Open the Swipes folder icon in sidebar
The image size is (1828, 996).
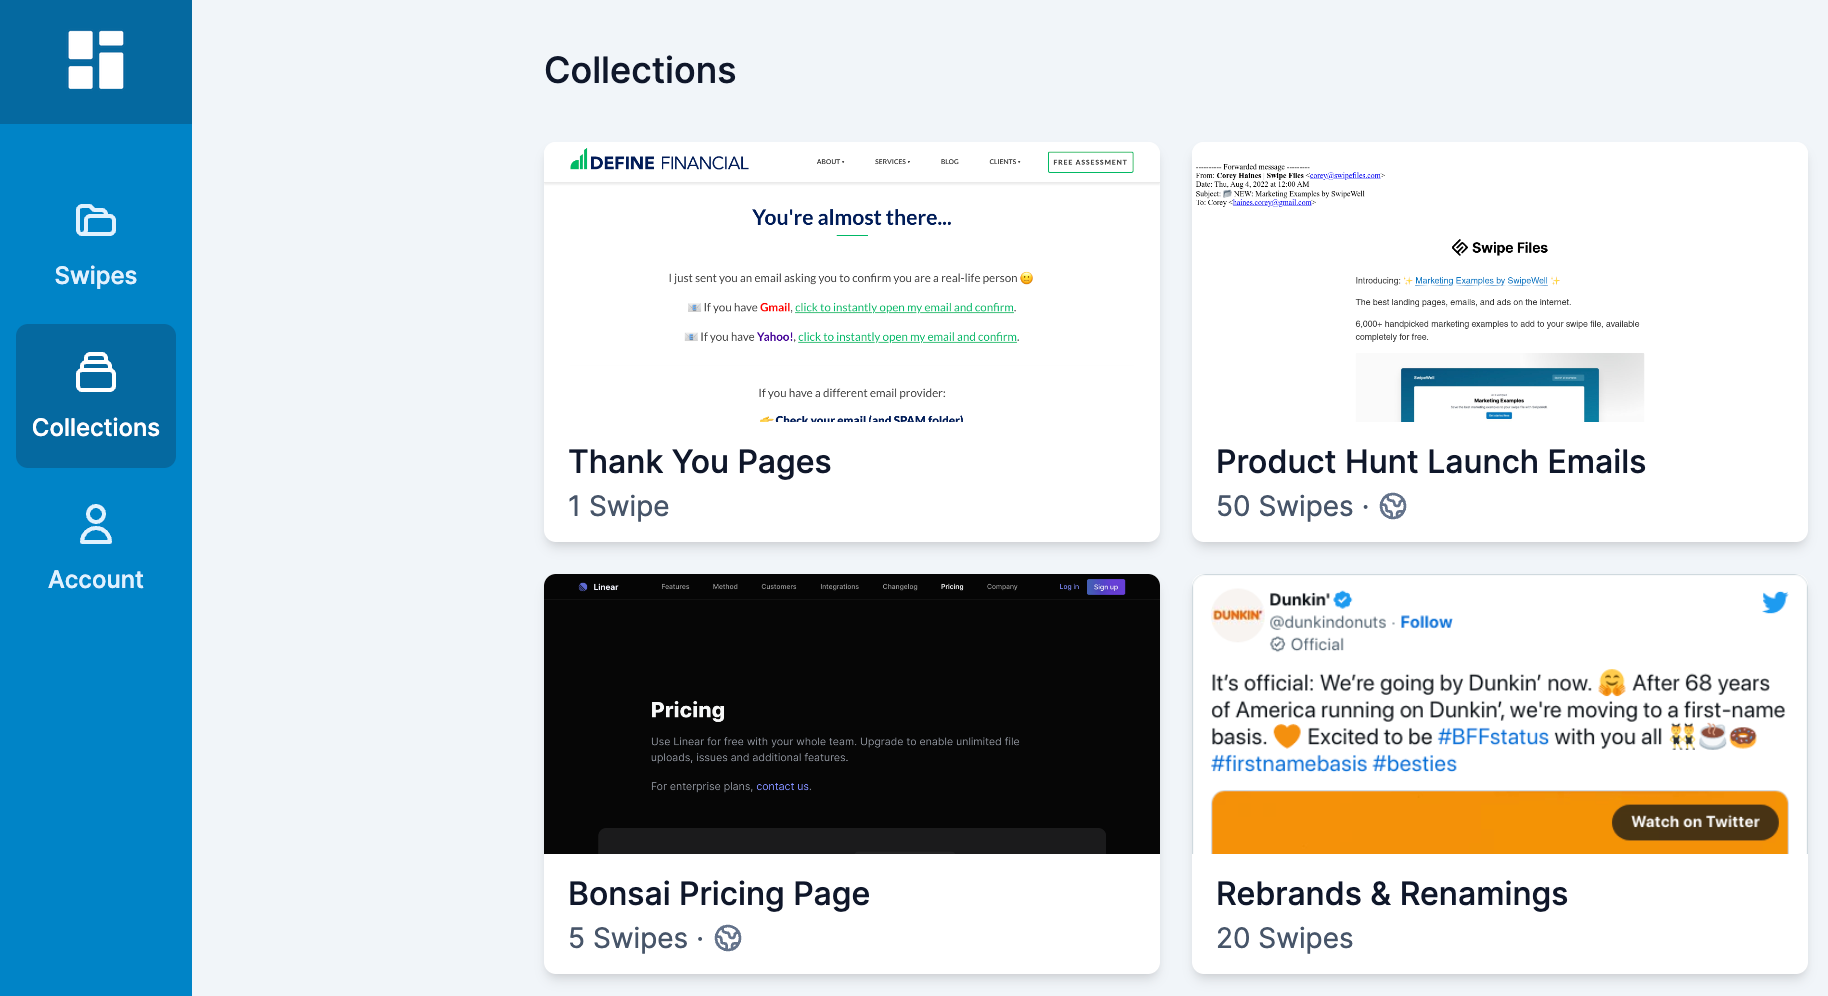96,220
